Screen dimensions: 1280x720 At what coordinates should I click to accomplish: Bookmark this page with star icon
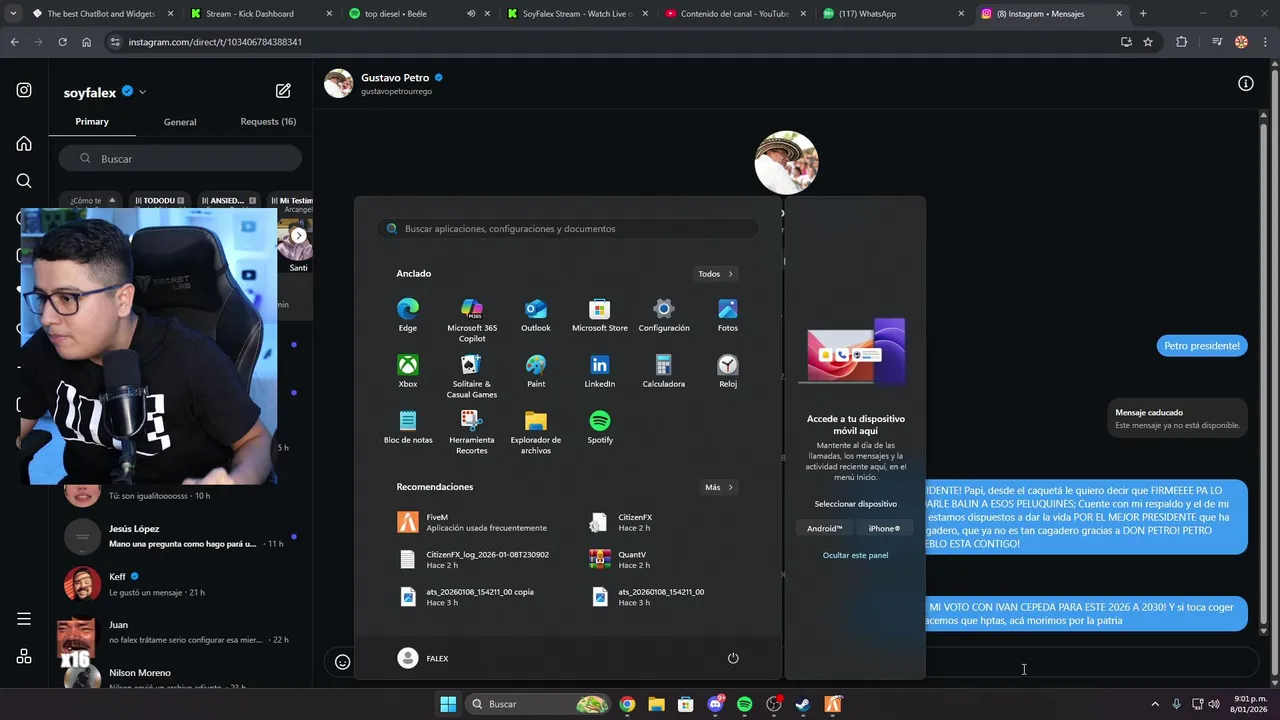[x=1148, y=42]
